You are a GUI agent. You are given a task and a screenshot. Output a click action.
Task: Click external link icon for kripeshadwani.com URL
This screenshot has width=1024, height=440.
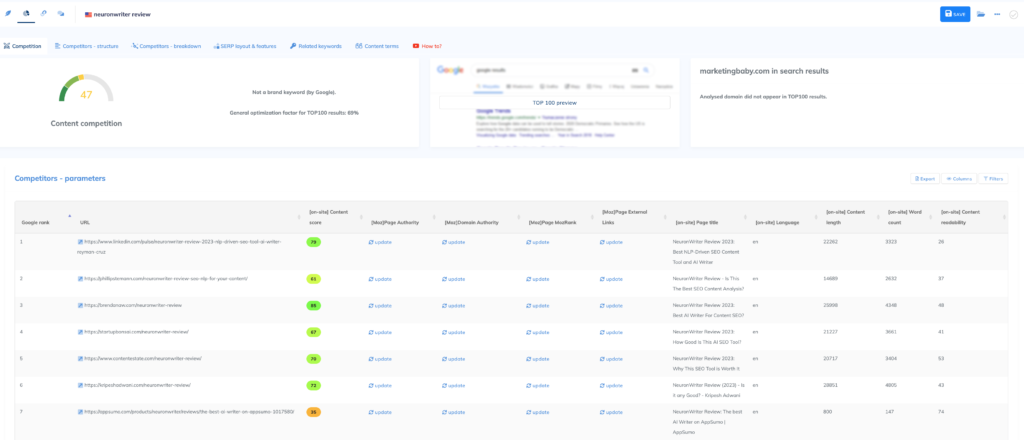pyautogui.click(x=80, y=385)
